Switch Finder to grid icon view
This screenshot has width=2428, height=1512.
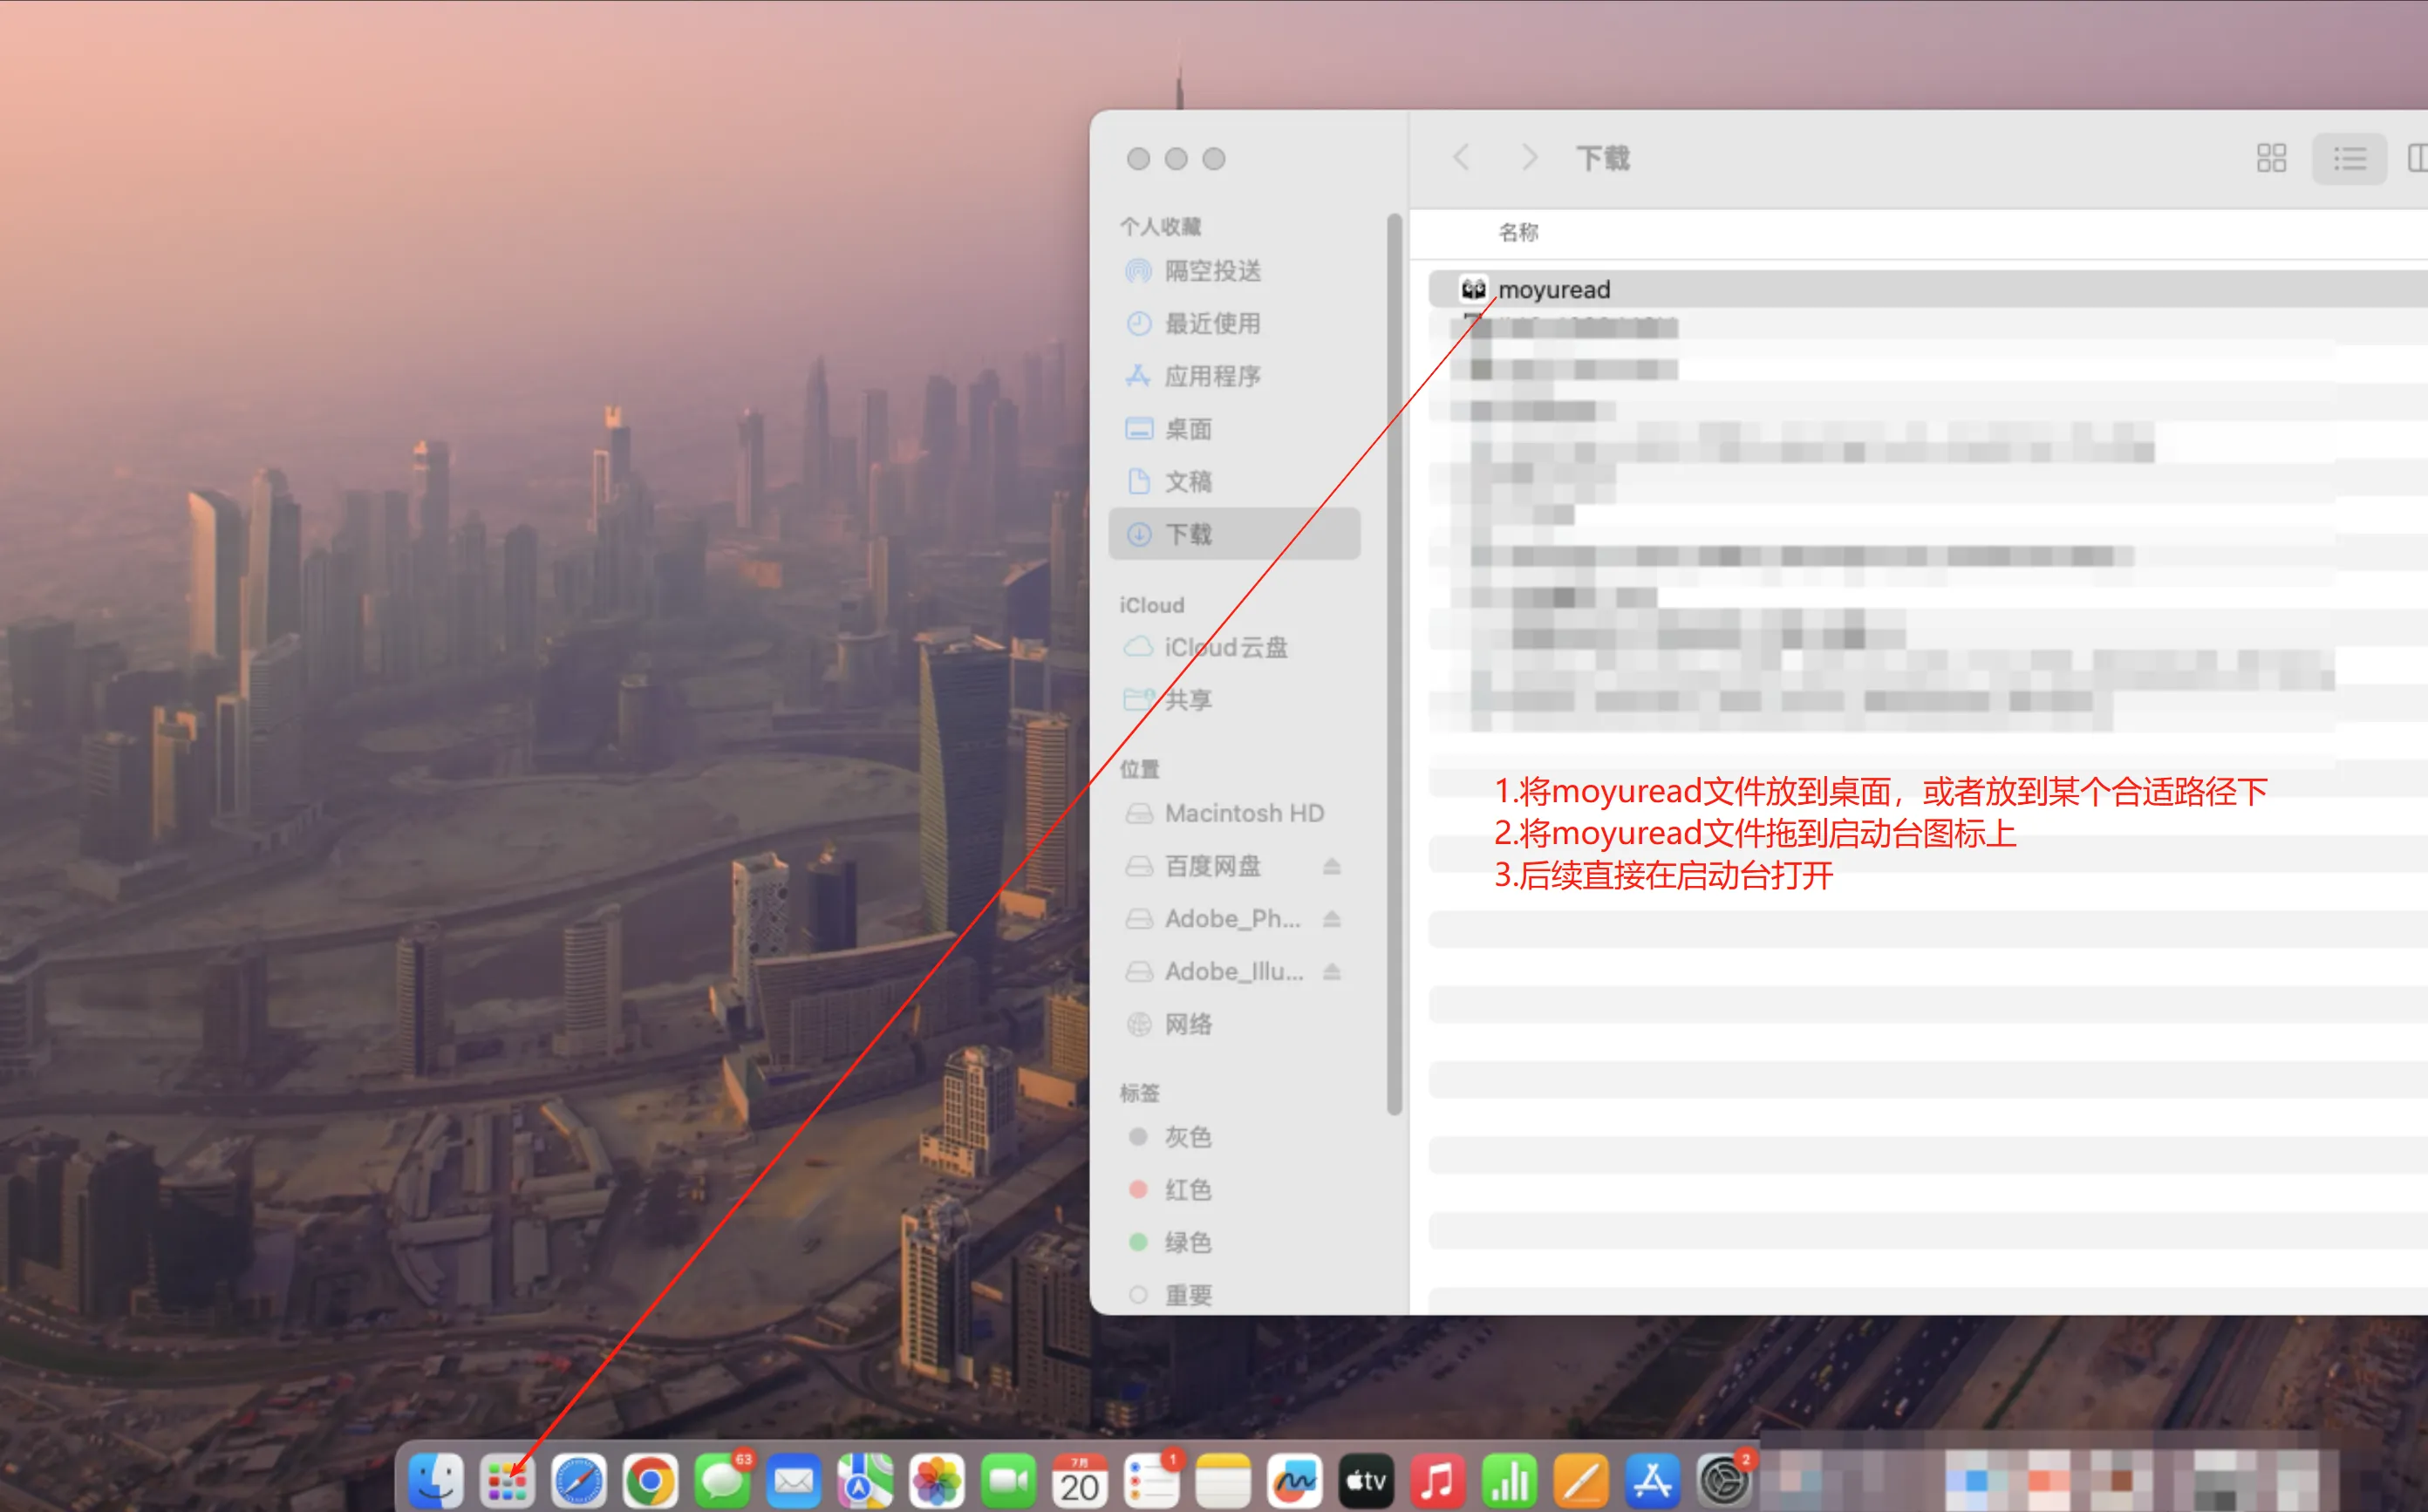[2270, 158]
